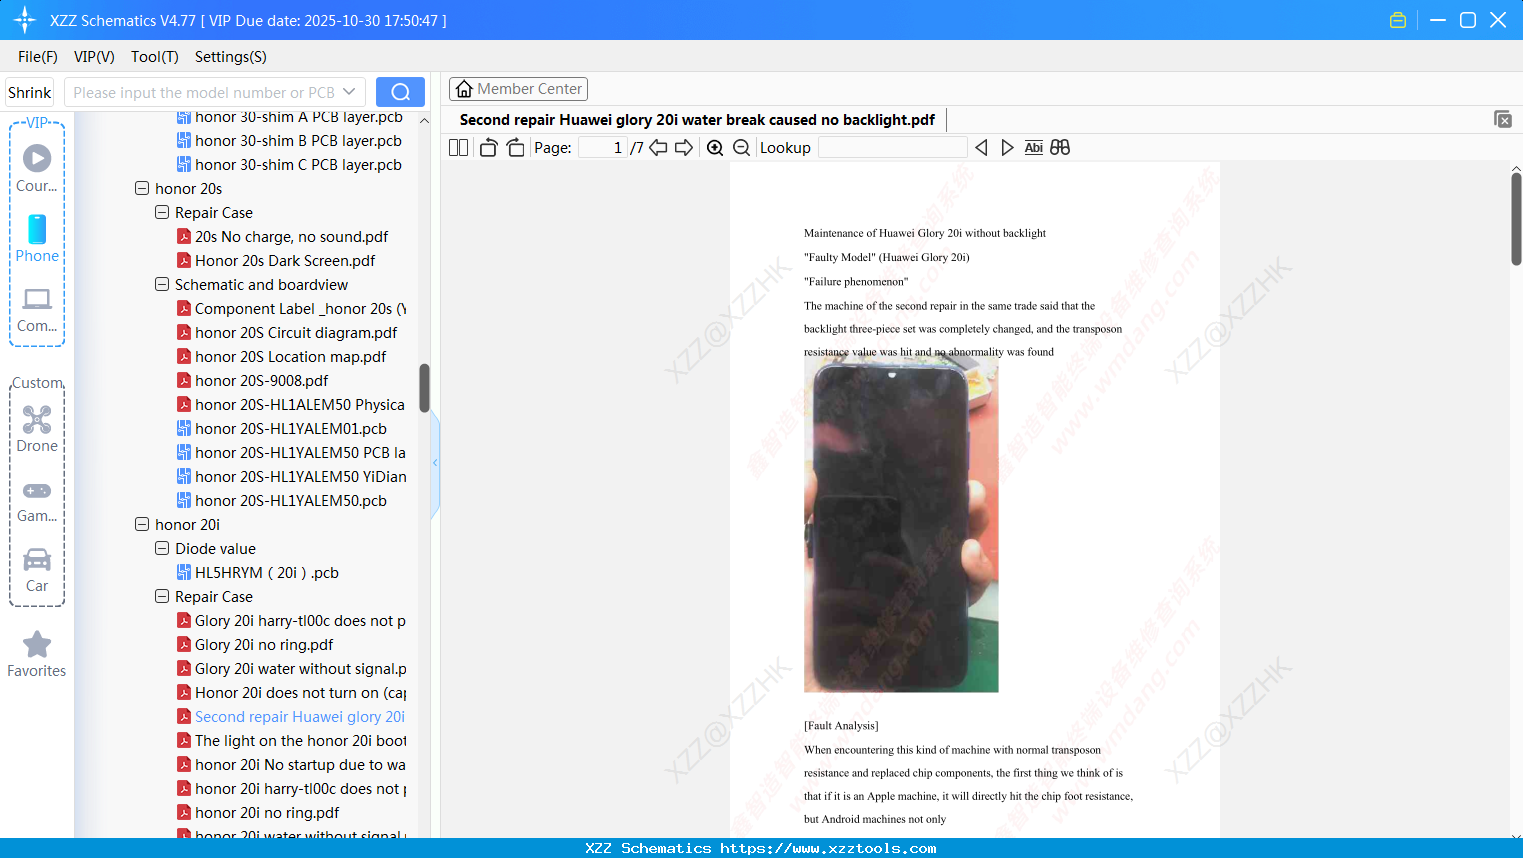Open HL5HRYM ( 20i ) .pcb
The image size is (1523, 858).
pos(266,572)
